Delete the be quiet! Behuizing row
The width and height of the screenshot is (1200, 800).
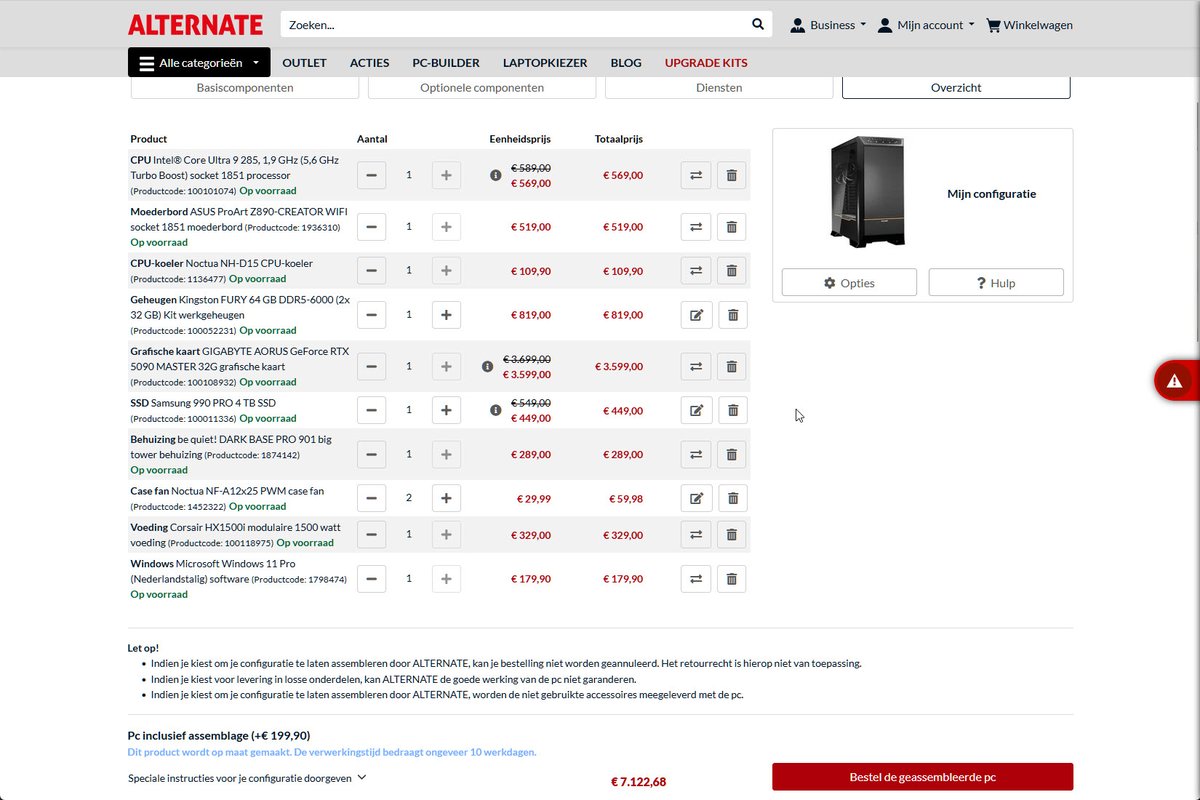731,454
